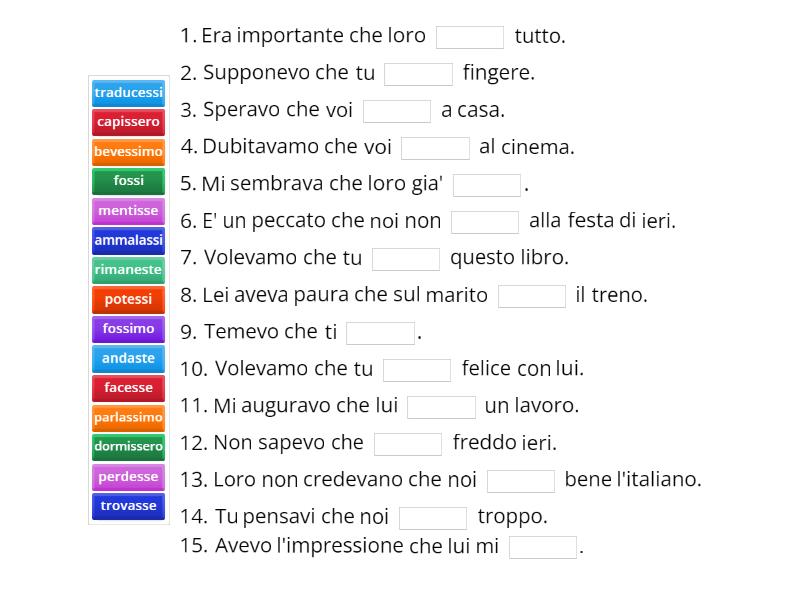Select the blue "trovasse" tile
The image size is (800, 600).
click(x=128, y=505)
